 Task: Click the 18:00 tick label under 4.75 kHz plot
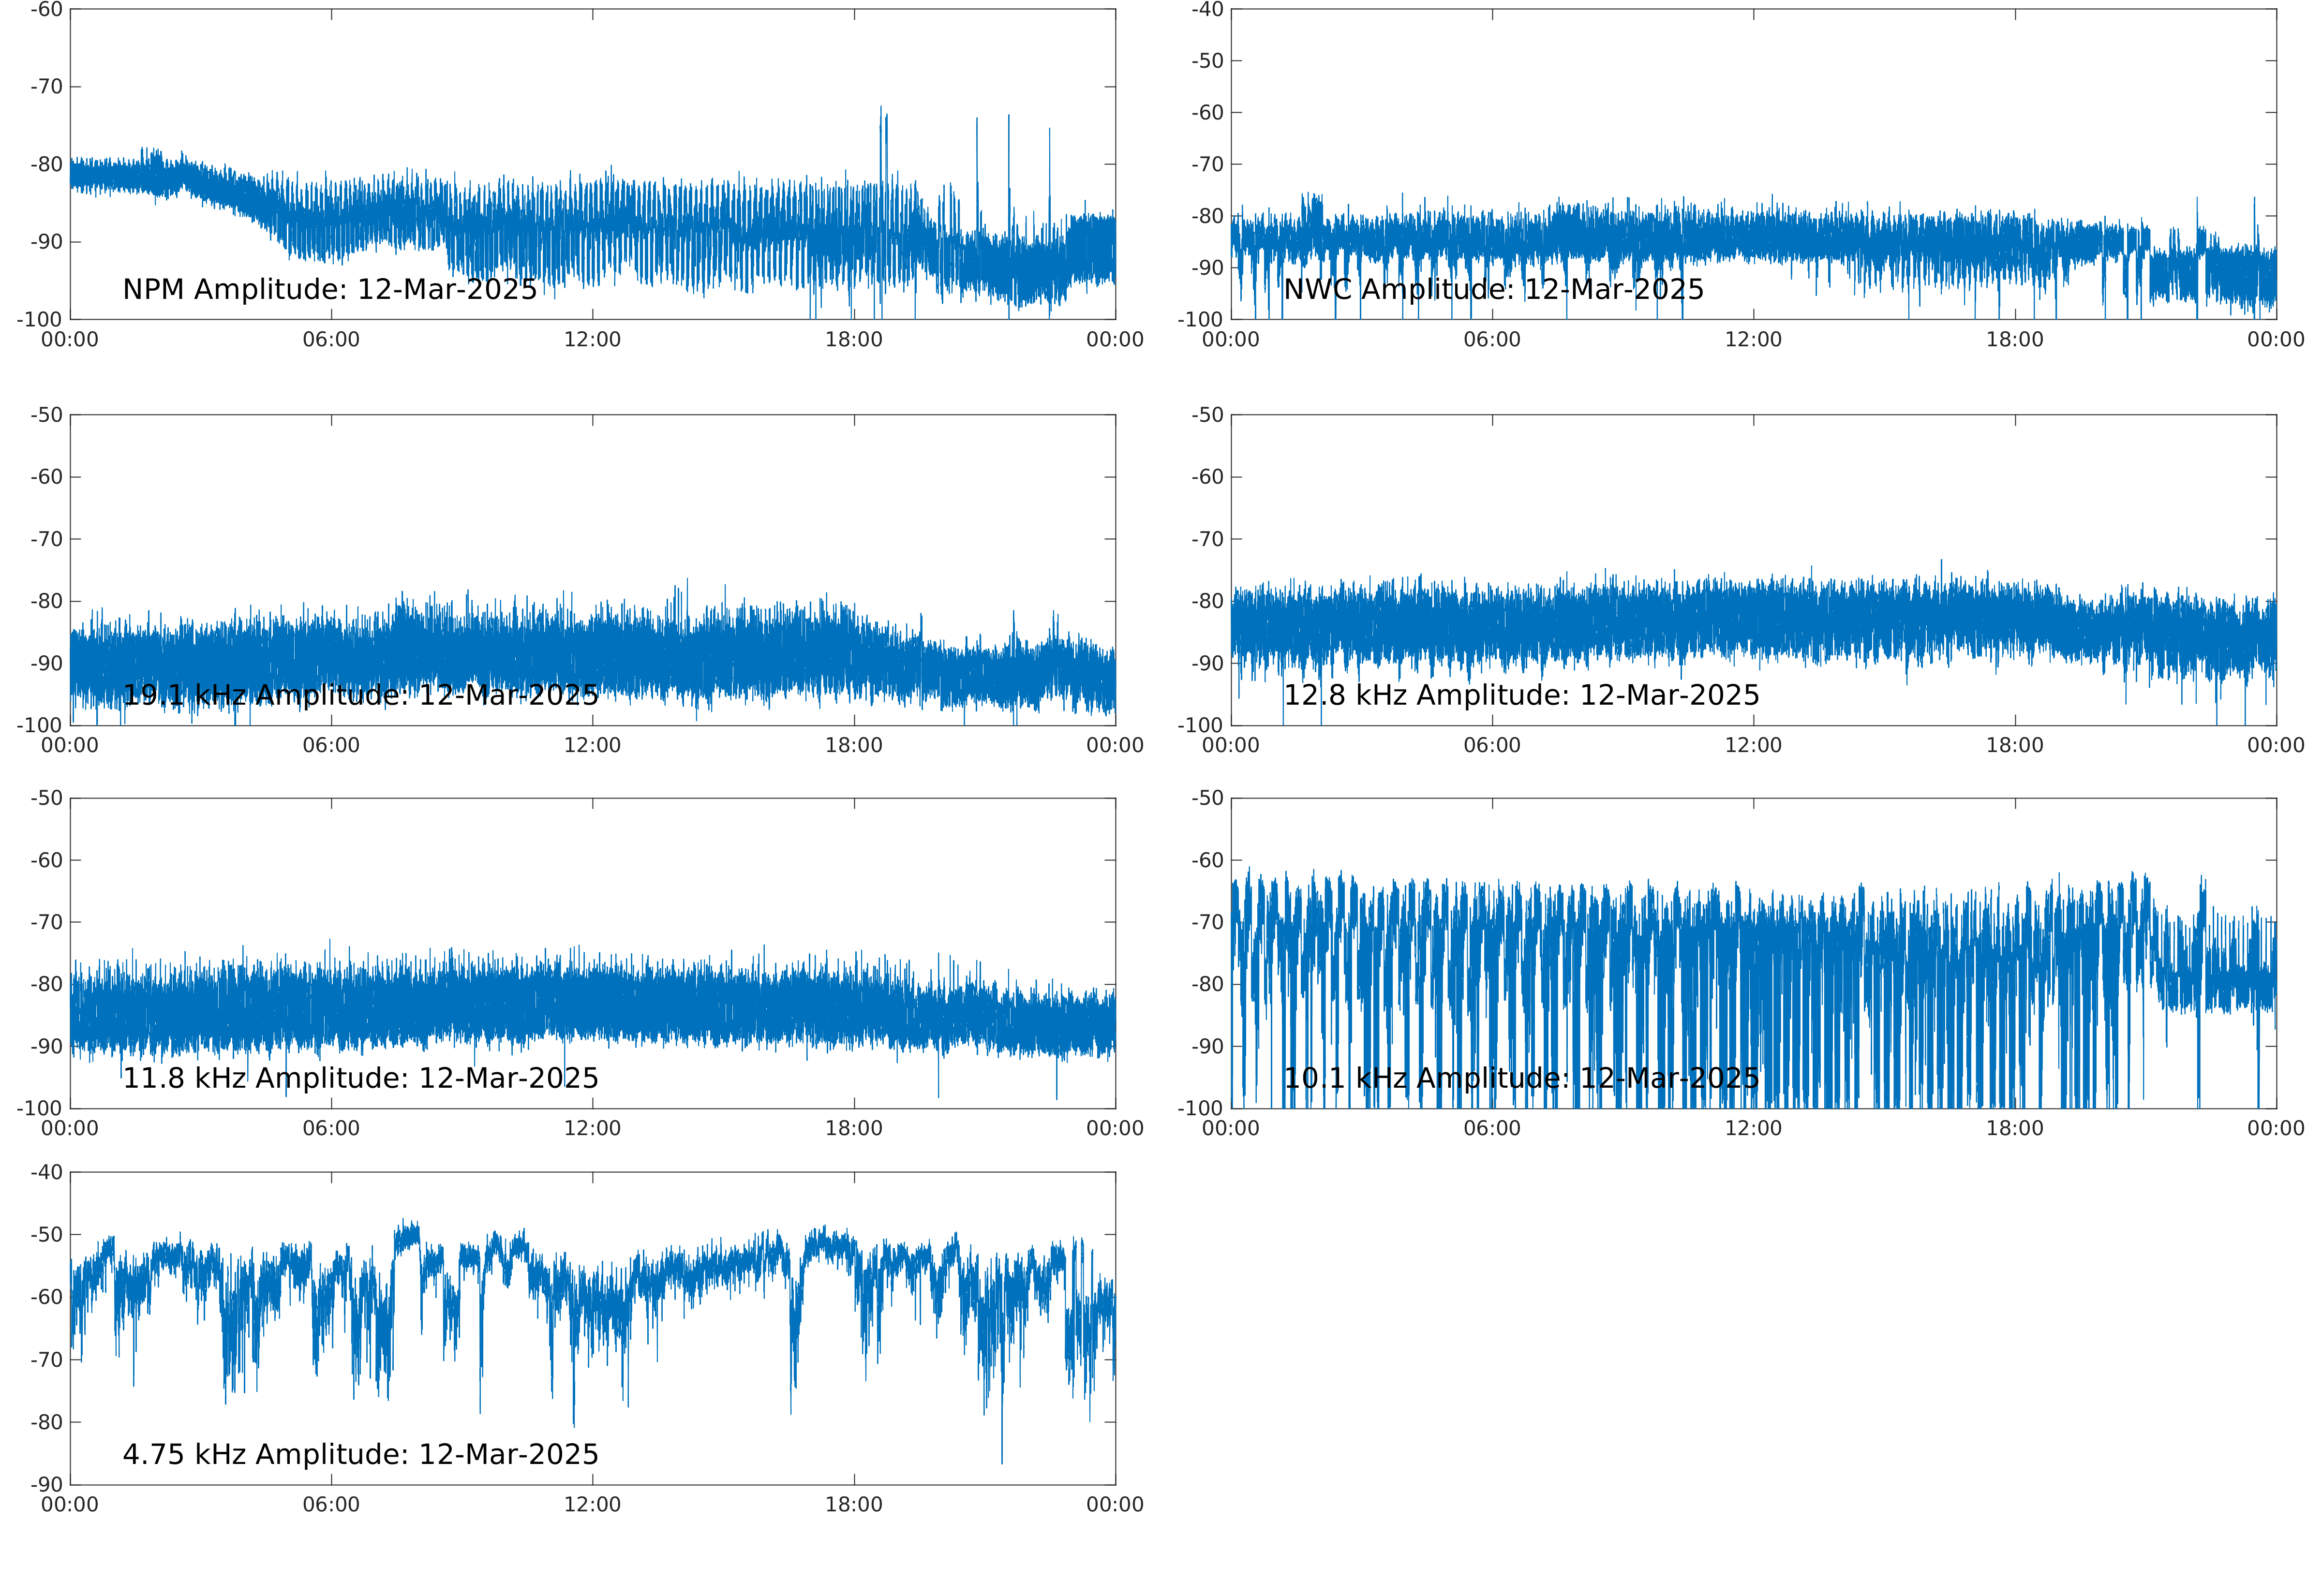(853, 1505)
